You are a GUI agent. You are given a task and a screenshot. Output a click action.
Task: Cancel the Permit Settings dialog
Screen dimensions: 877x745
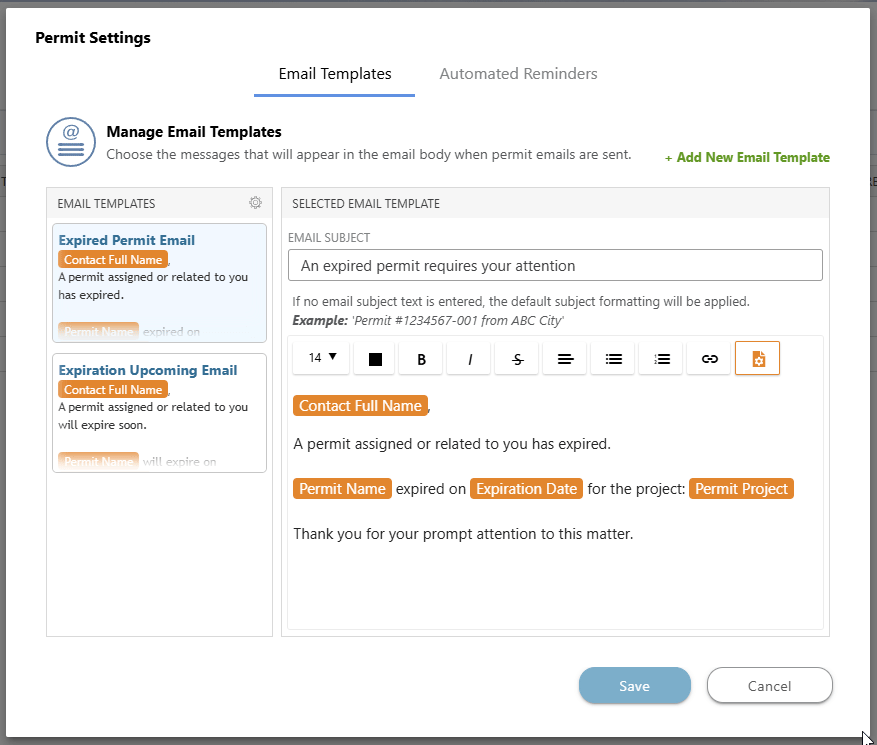point(770,686)
